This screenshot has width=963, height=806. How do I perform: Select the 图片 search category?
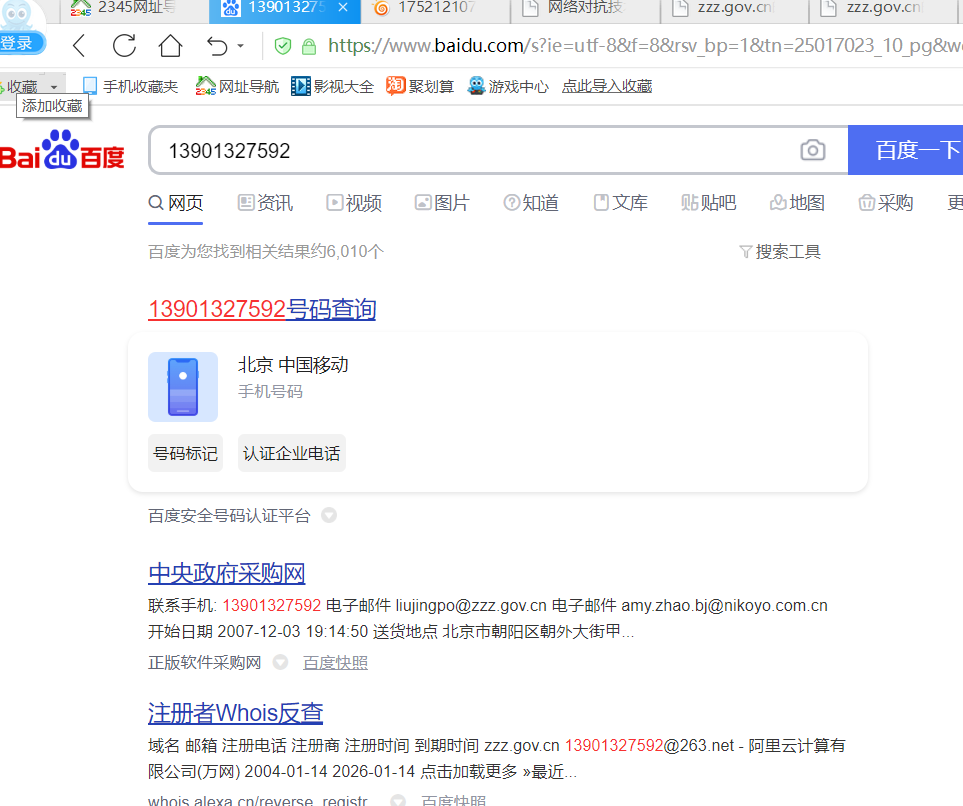click(442, 203)
